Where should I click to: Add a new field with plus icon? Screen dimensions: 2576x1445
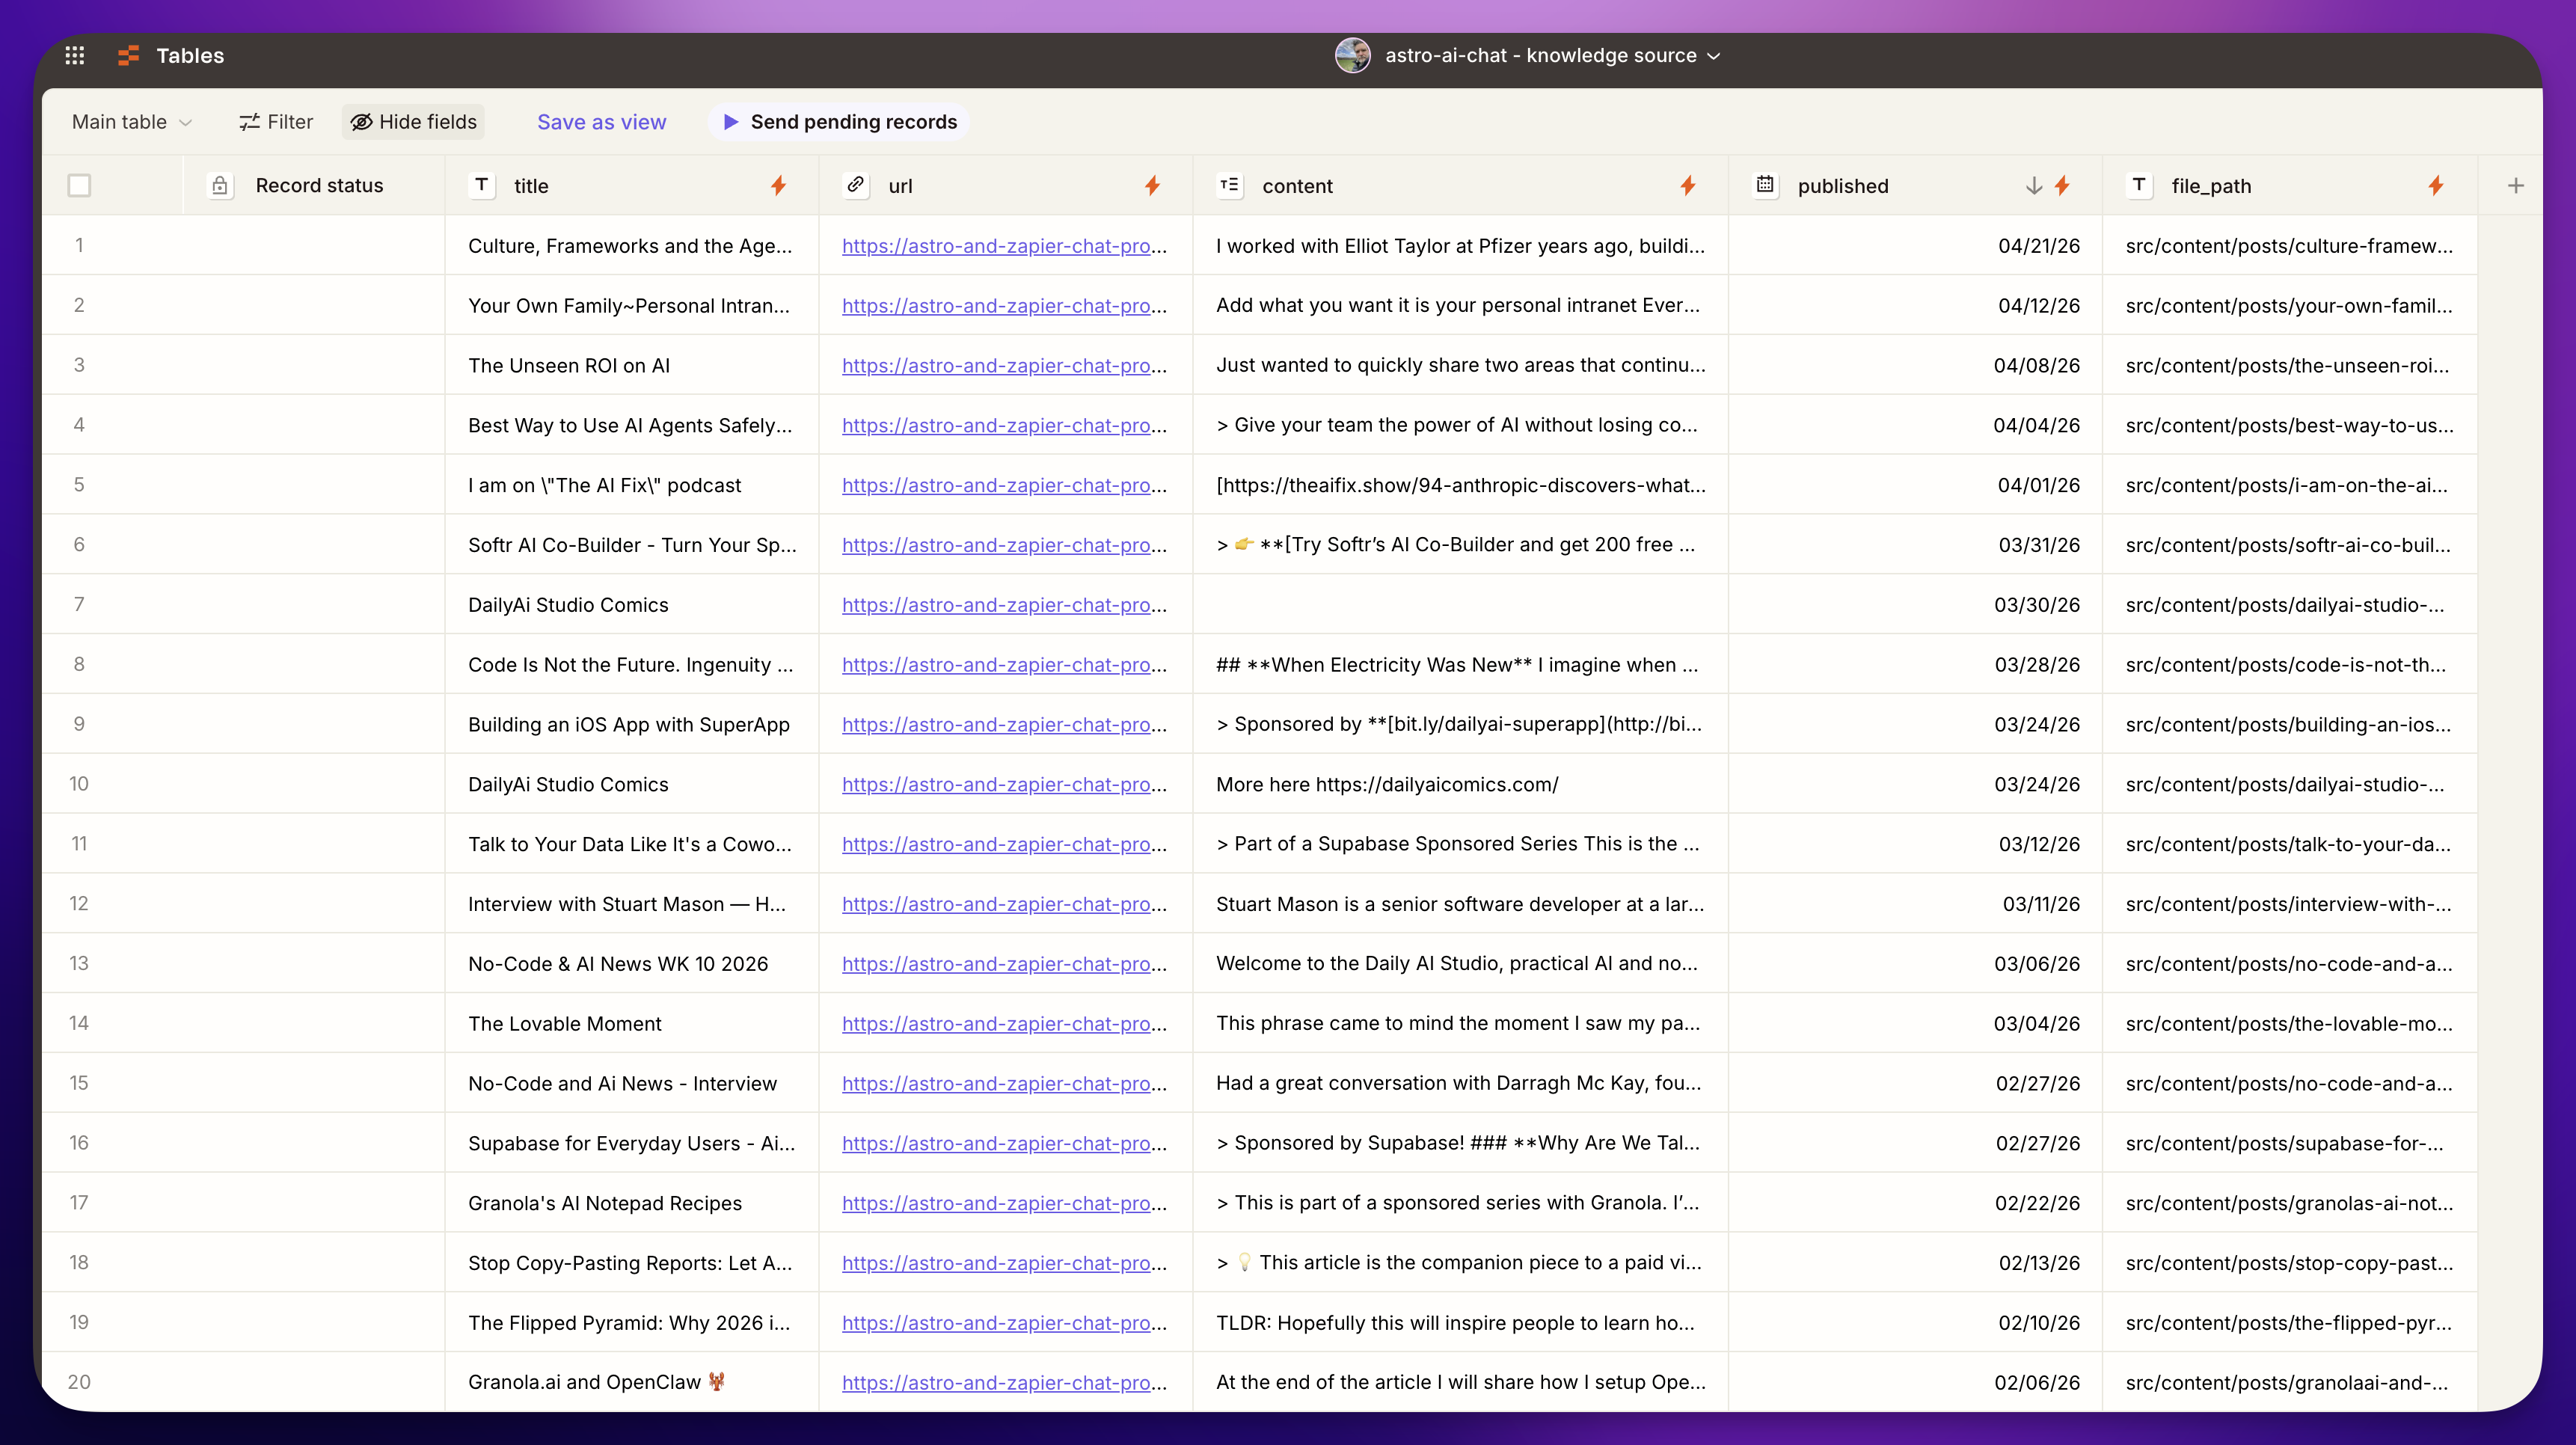click(2516, 186)
